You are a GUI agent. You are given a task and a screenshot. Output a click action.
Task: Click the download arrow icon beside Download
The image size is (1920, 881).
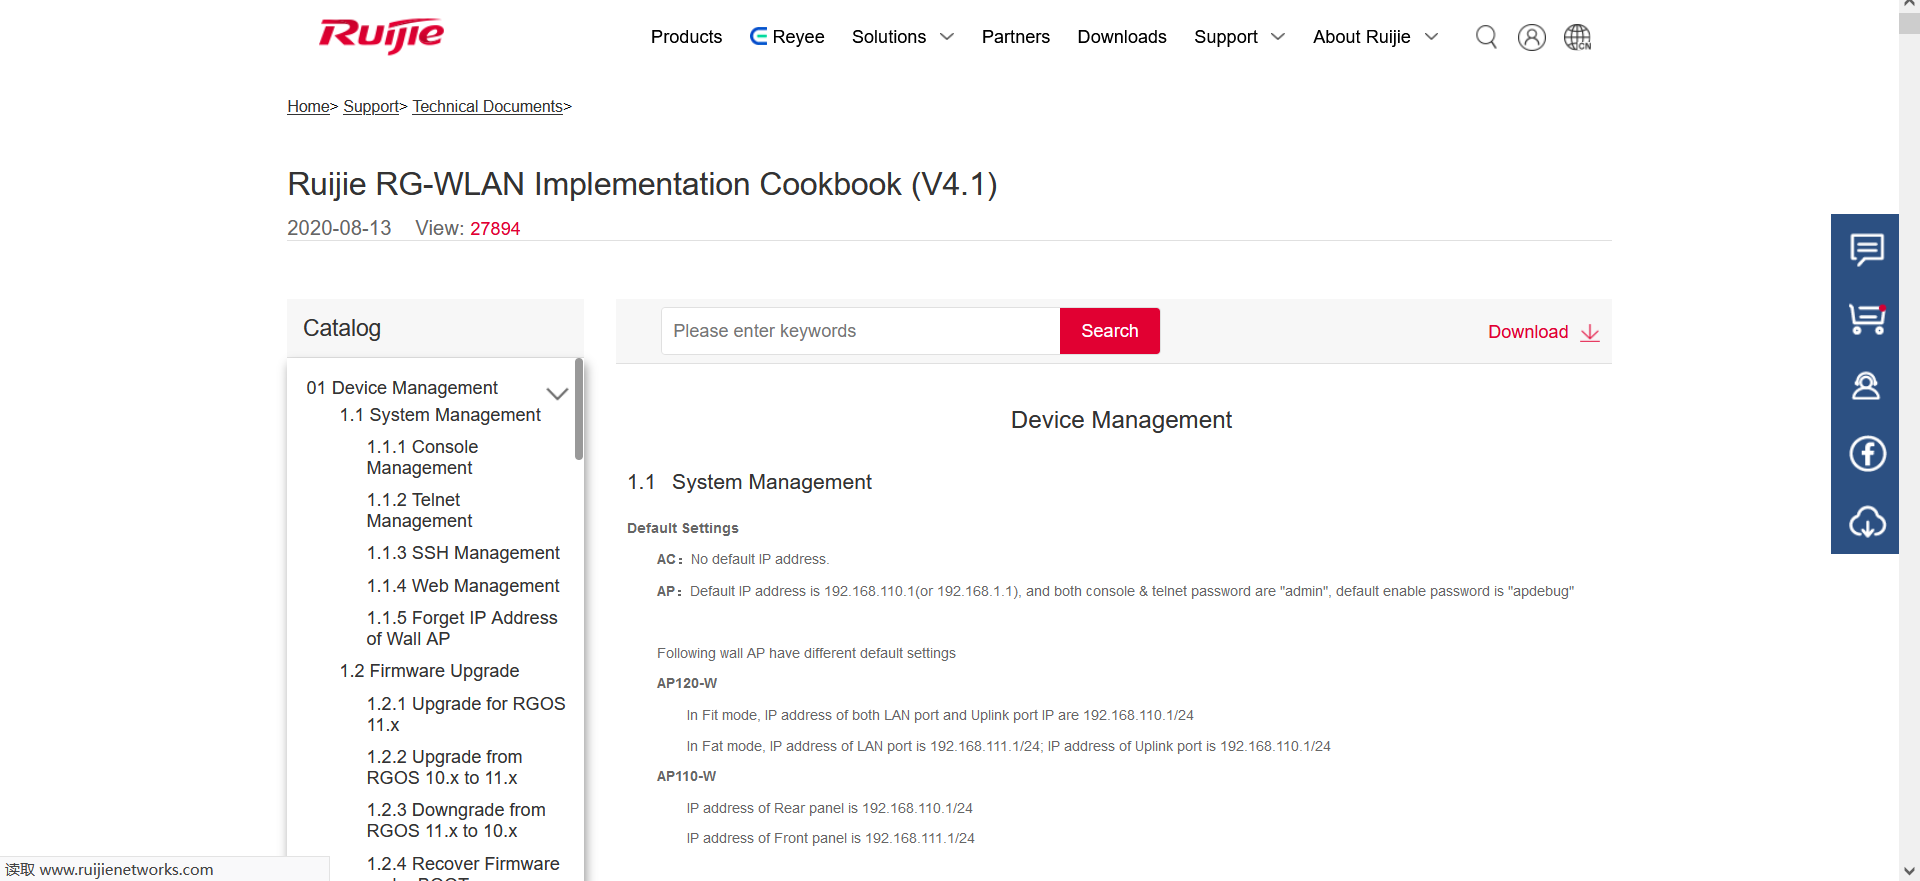point(1590,332)
